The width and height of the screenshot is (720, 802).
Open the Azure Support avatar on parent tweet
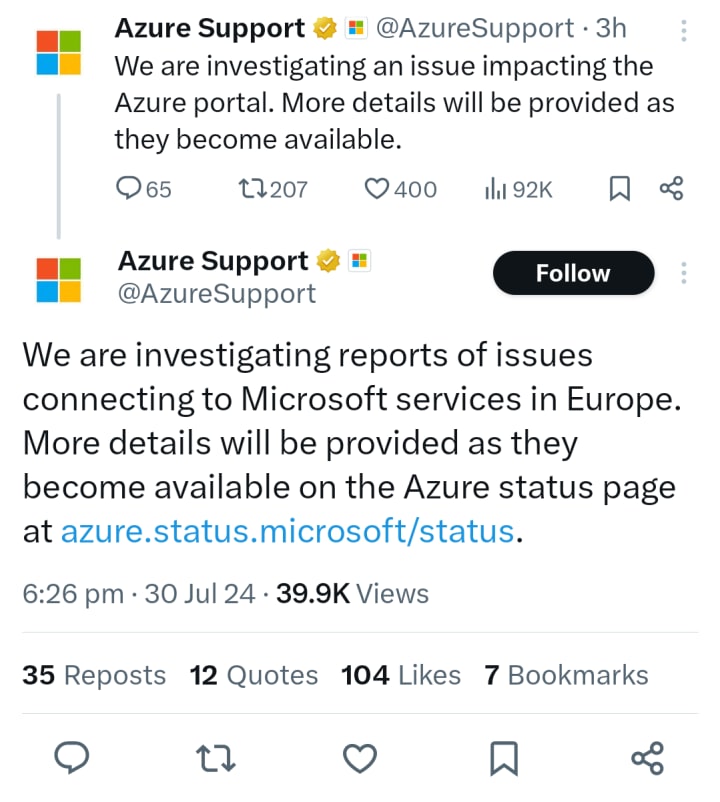click(x=59, y=51)
